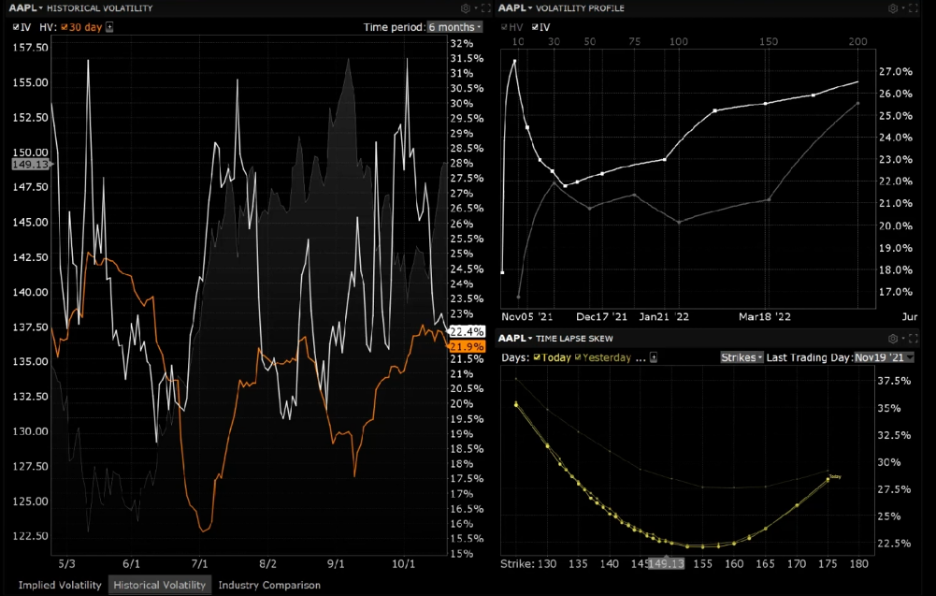Click the Mar18 '22 expiry label
This screenshot has height=596, width=936.
coord(765,317)
